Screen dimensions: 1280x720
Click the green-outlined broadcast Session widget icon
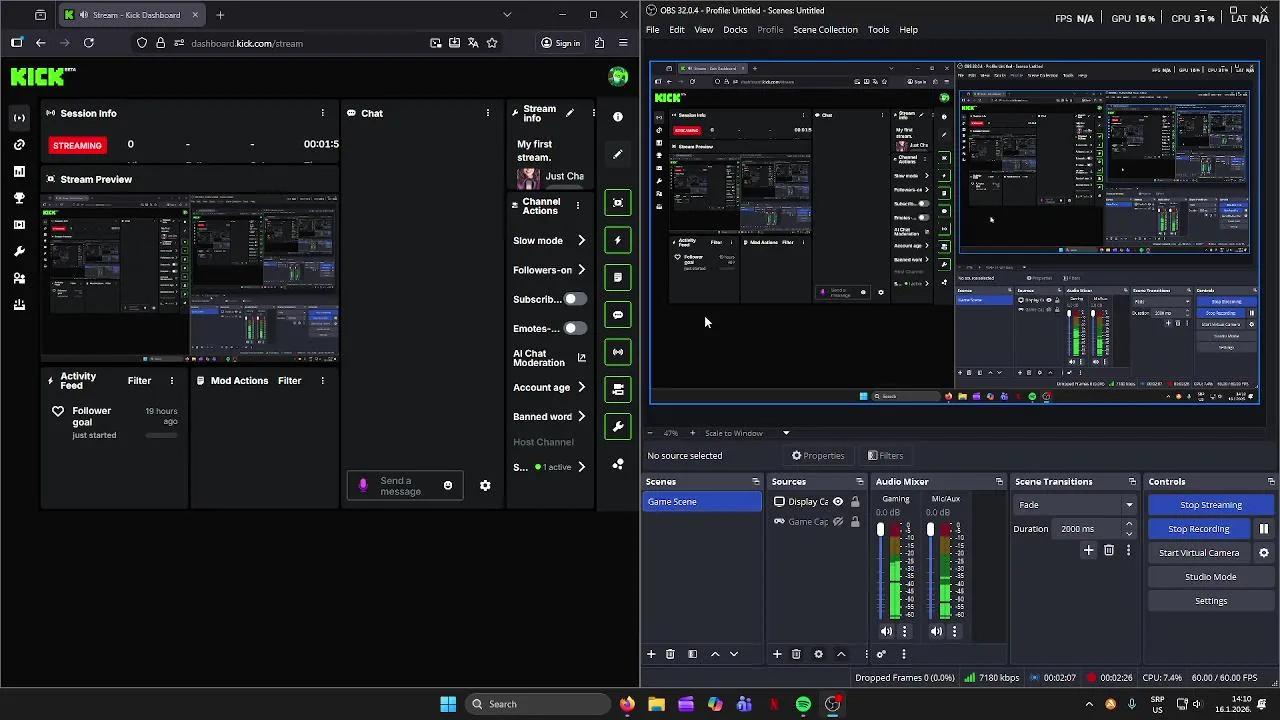click(x=618, y=352)
